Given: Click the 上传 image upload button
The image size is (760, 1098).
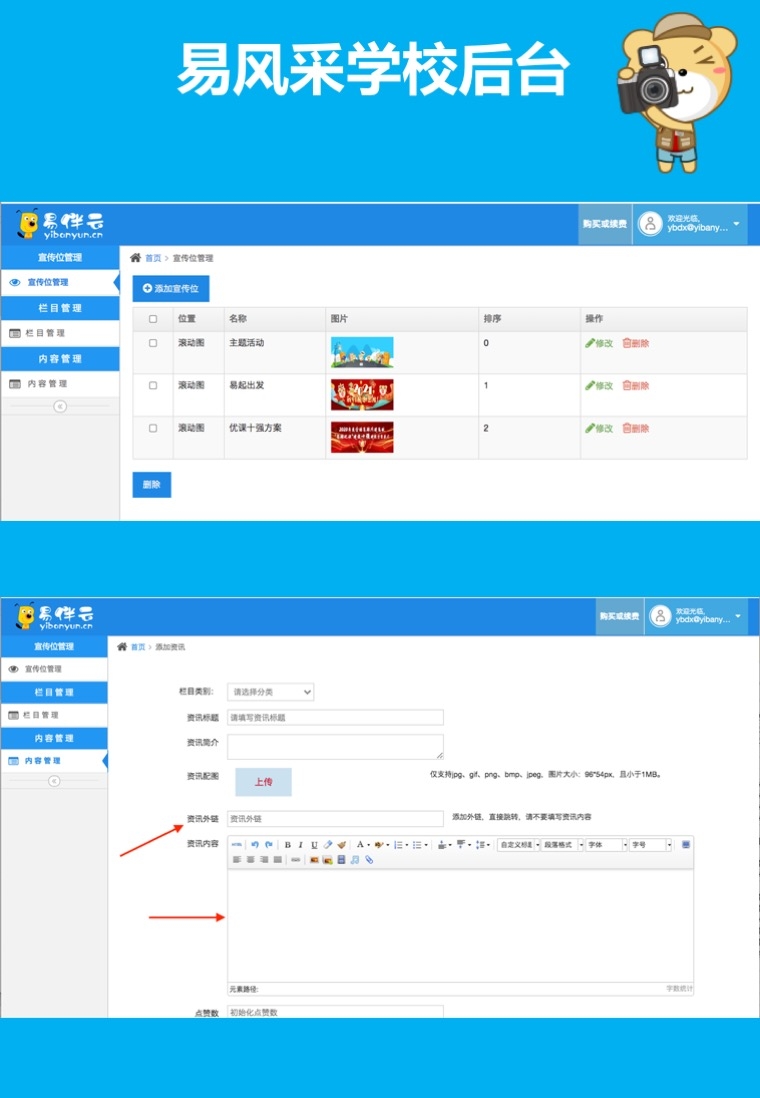Looking at the screenshot, I should point(263,782).
